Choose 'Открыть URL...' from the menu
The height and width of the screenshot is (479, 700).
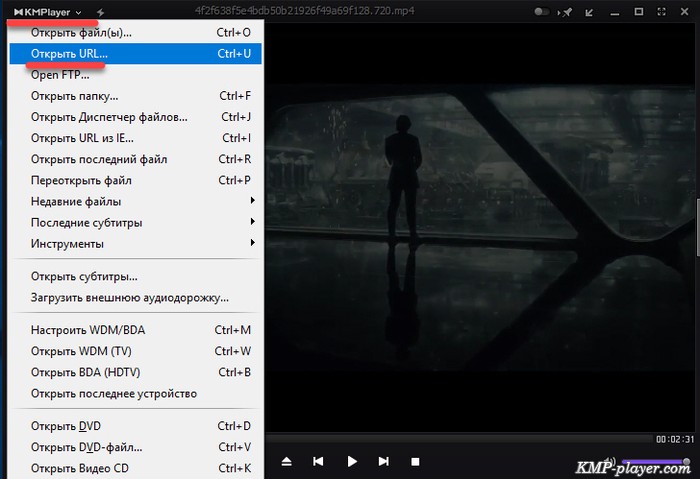tap(135, 54)
